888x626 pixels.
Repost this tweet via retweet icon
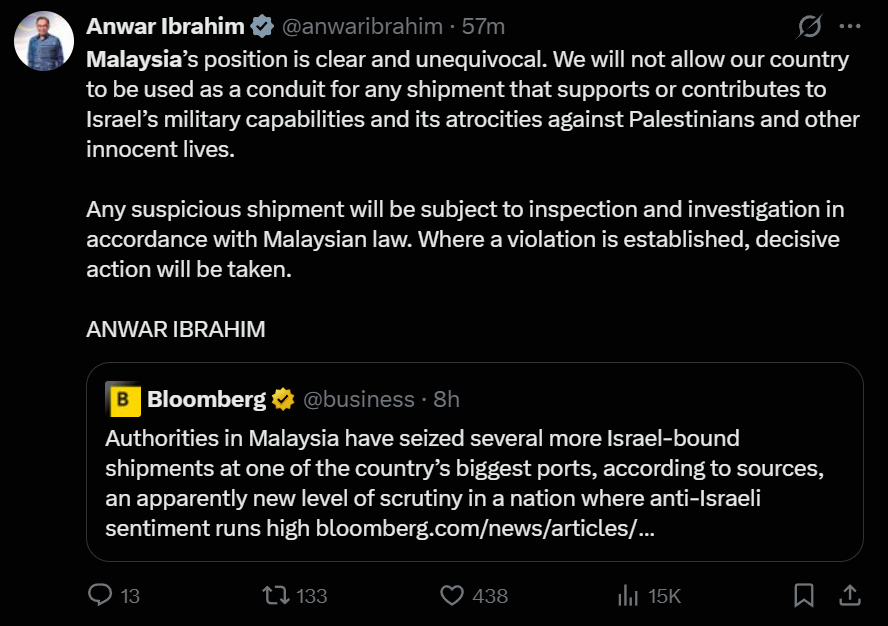(x=276, y=595)
